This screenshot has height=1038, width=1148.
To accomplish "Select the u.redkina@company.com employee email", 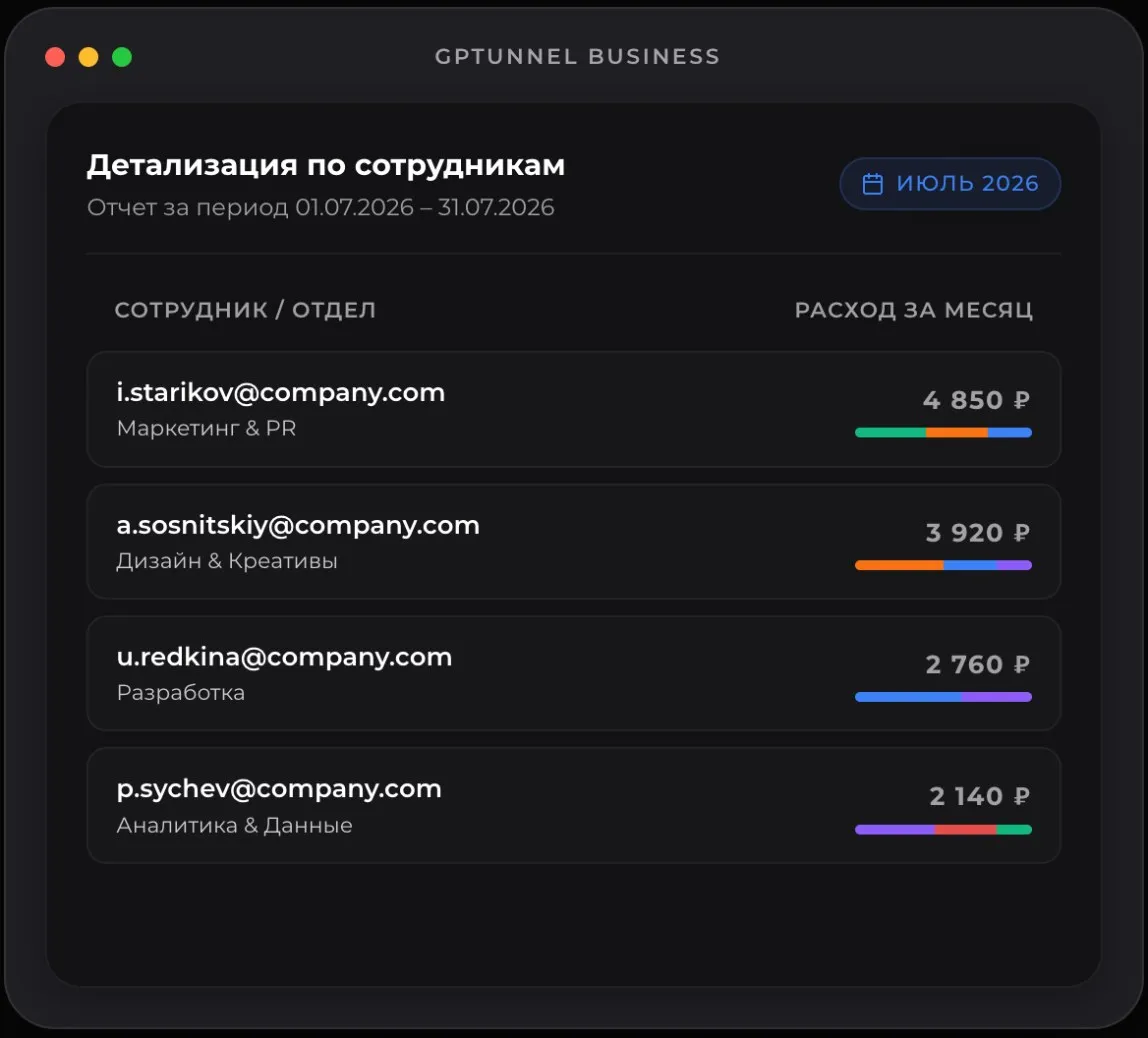I will point(284,657).
